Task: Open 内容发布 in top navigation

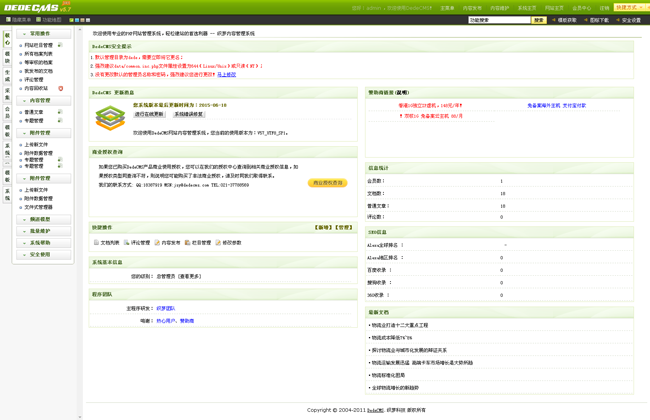Action: pos(472,8)
